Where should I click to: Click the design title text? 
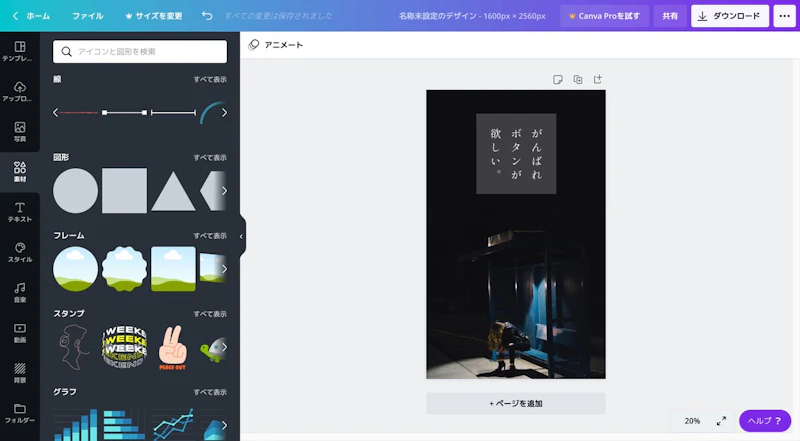click(x=472, y=16)
